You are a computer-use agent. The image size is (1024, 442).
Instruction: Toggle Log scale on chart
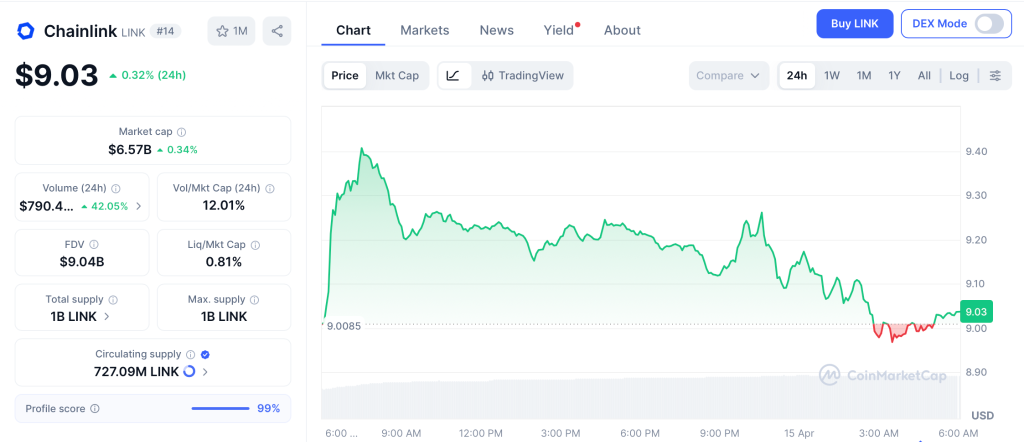pos(959,76)
